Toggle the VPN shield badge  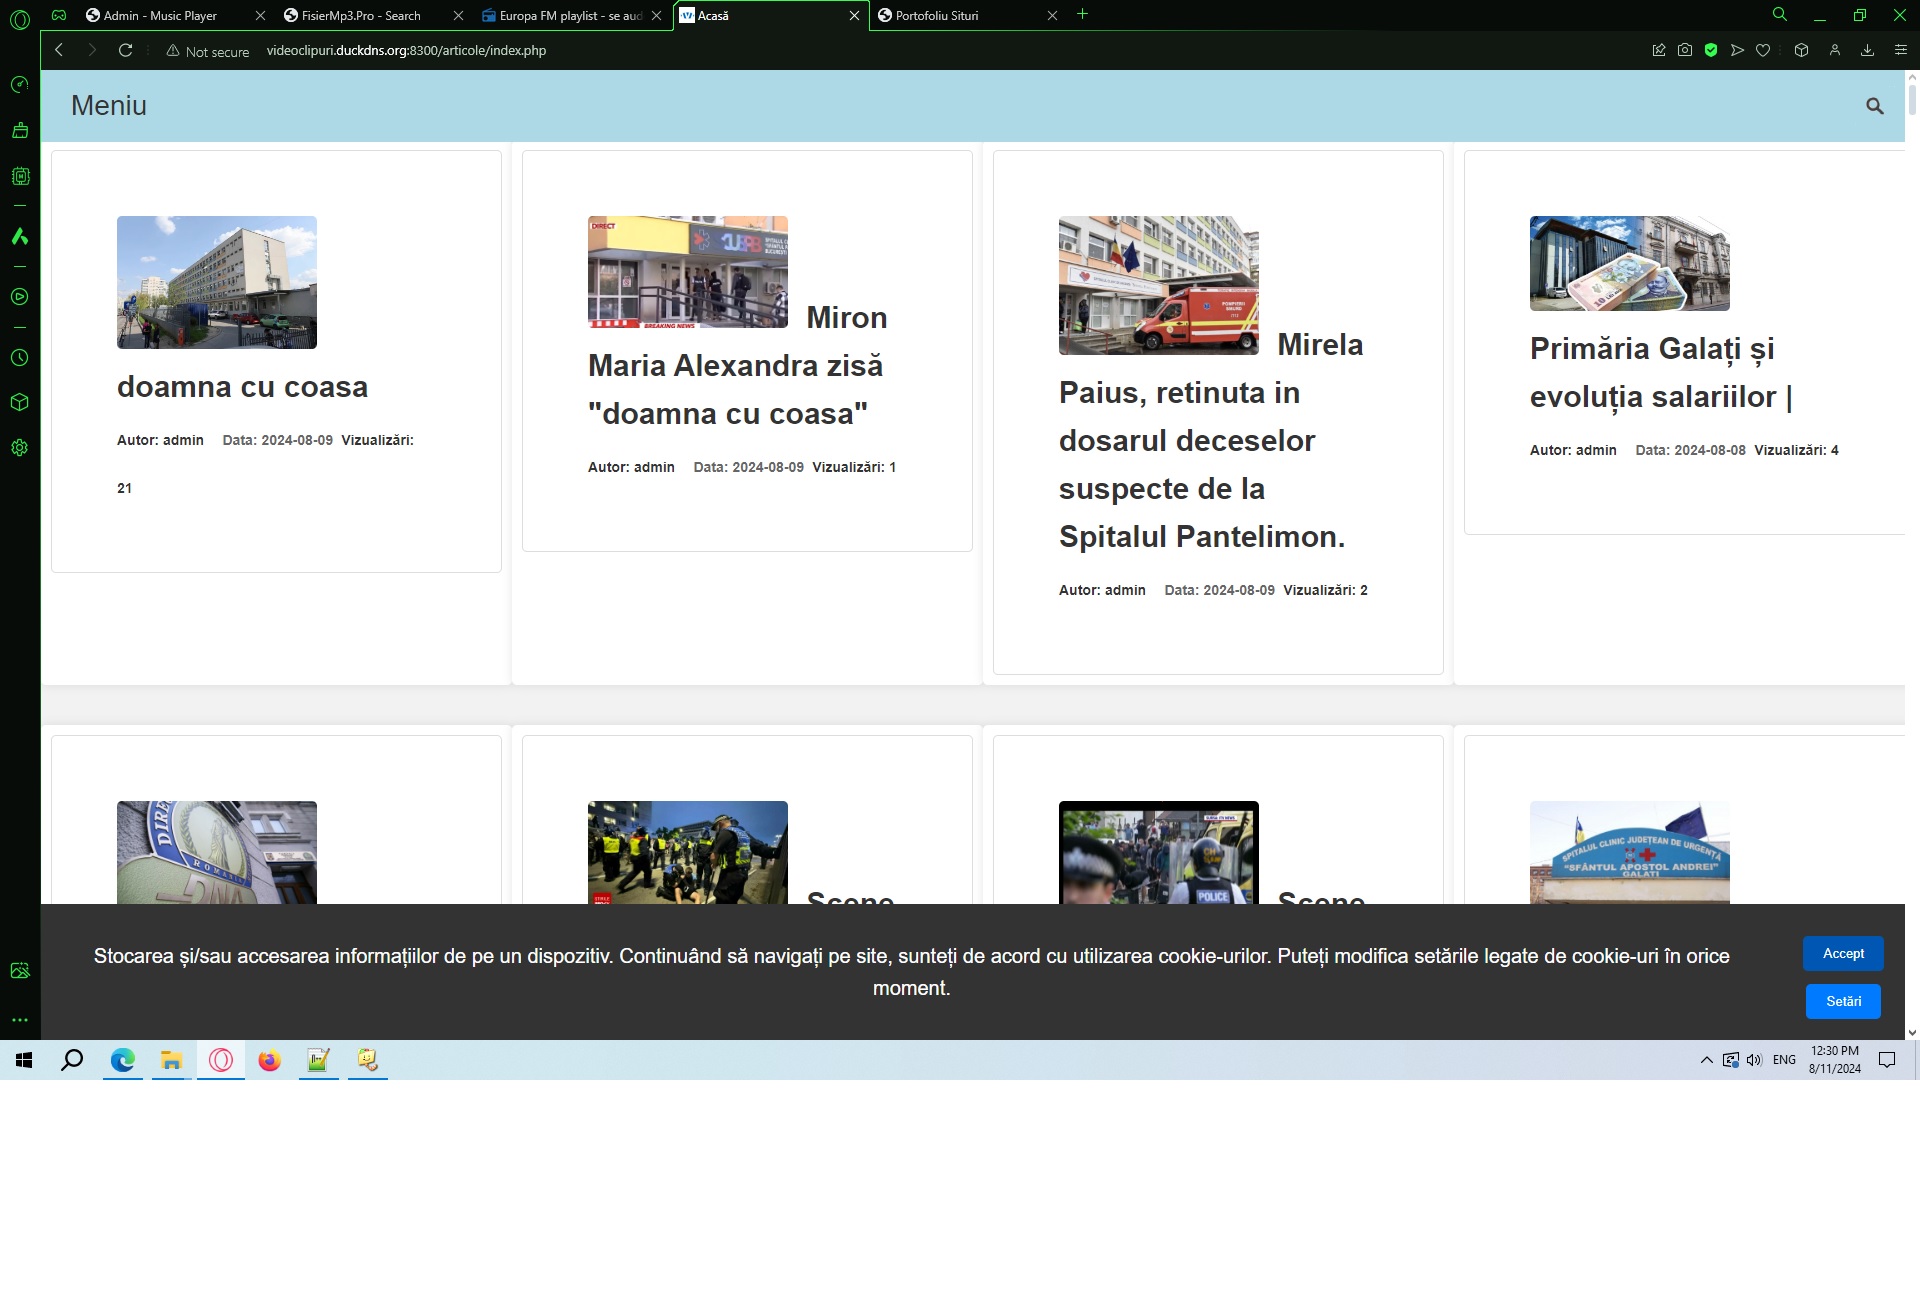[1710, 49]
